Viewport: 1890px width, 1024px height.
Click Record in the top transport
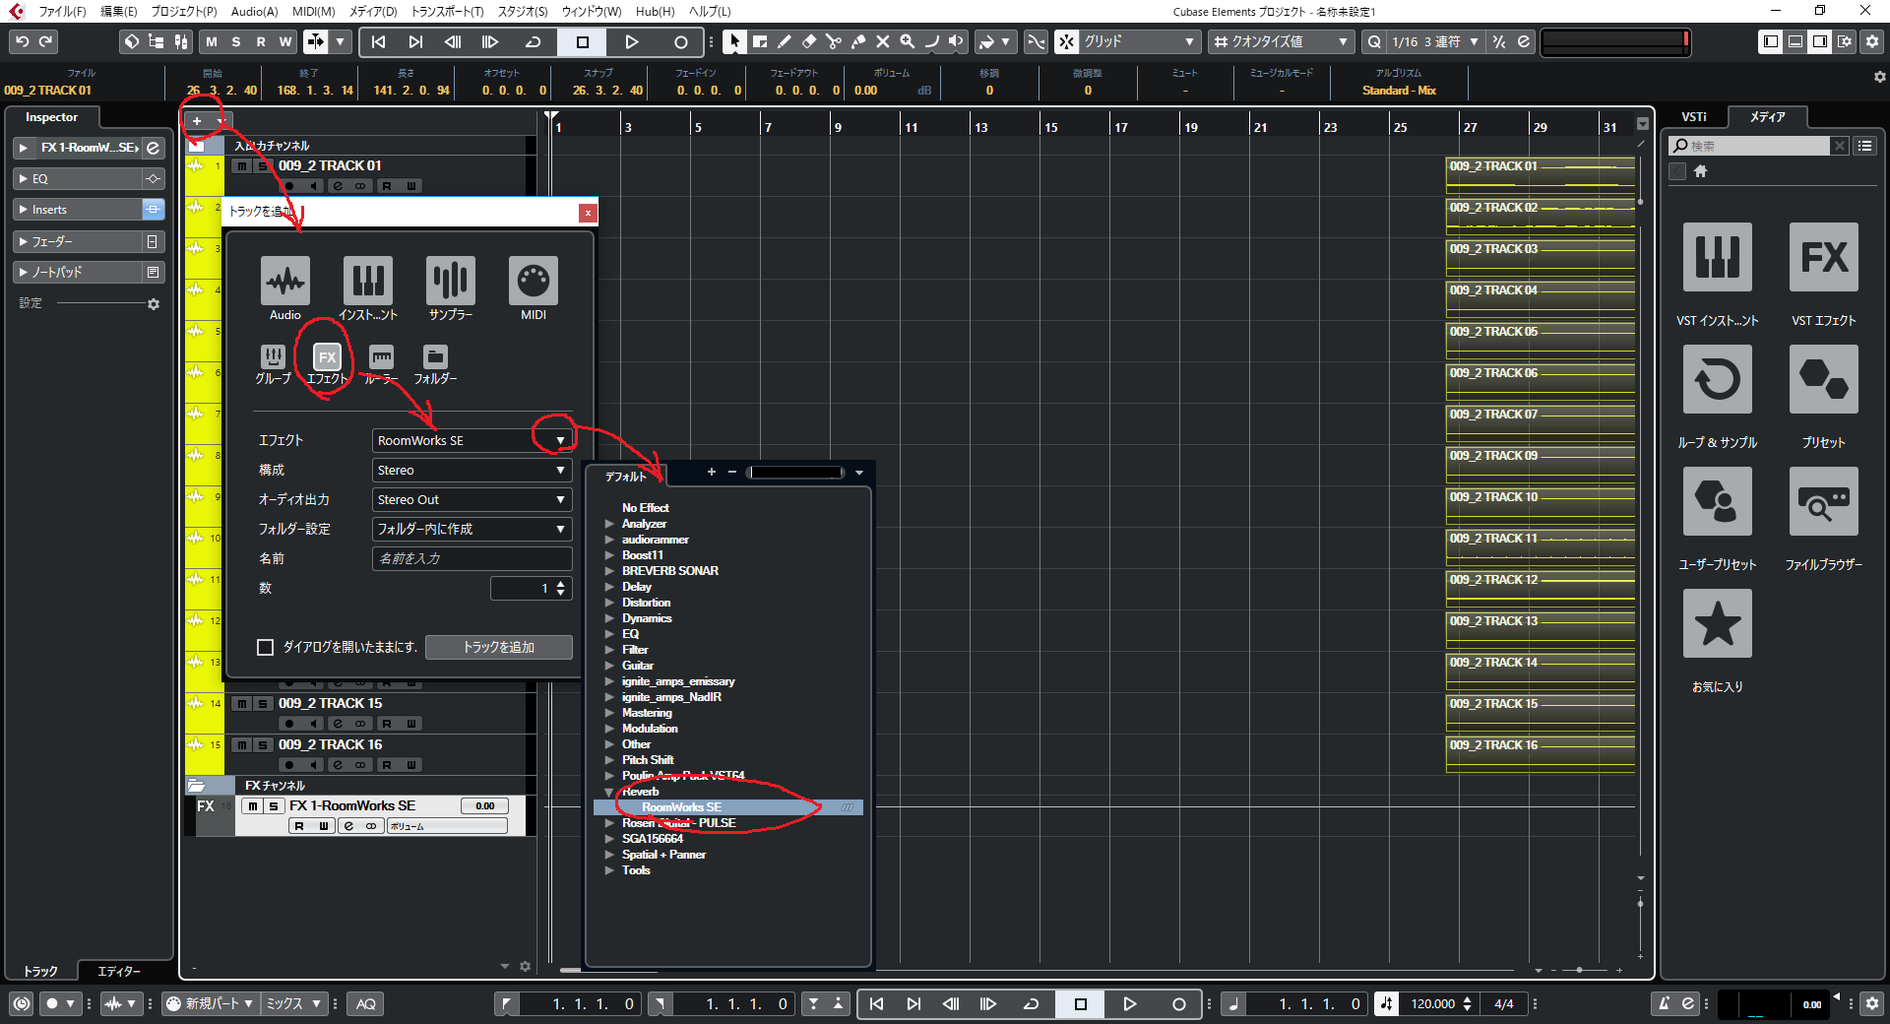(681, 42)
